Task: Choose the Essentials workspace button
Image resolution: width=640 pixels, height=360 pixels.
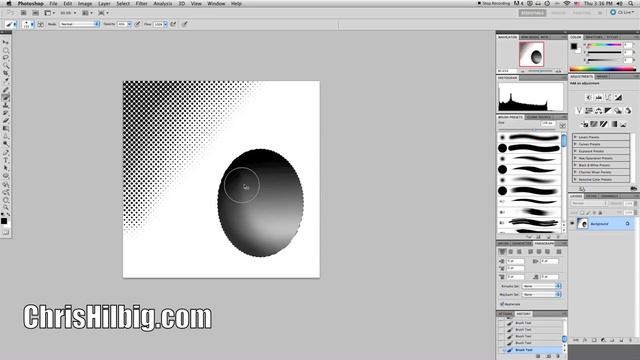Action: pos(532,13)
